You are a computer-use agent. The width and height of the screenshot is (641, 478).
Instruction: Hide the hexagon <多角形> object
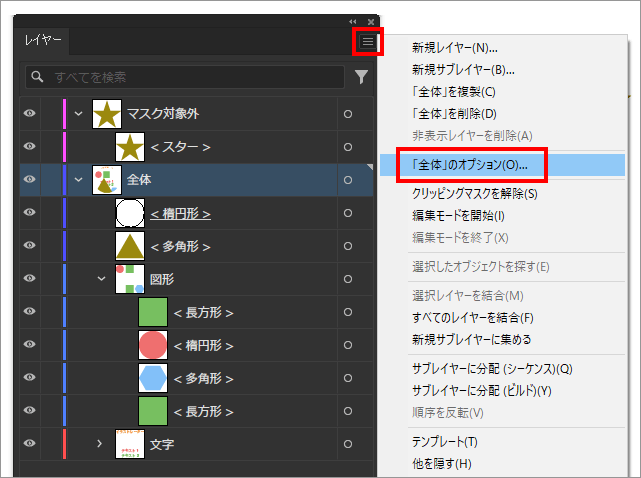pyautogui.click(x=29, y=377)
